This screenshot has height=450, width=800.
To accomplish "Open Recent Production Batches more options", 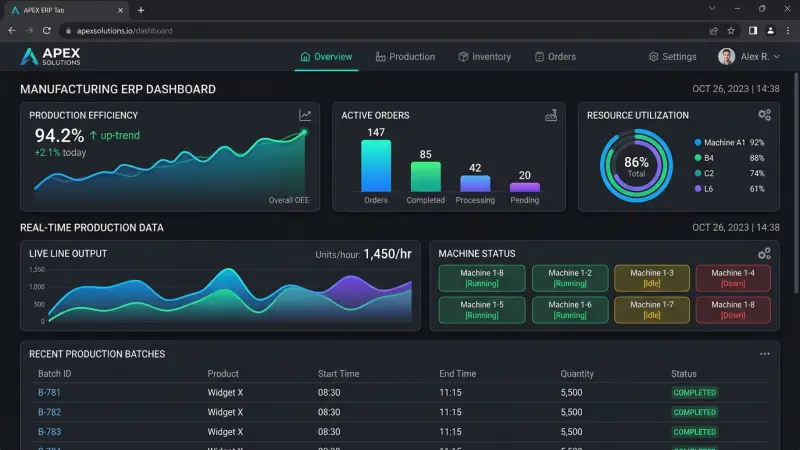I will pyautogui.click(x=764, y=354).
